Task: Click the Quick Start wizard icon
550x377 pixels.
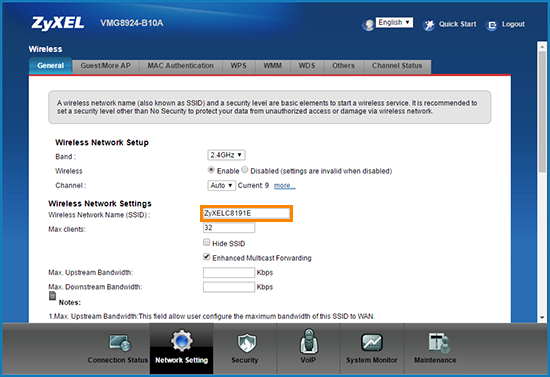Action: tap(428, 25)
